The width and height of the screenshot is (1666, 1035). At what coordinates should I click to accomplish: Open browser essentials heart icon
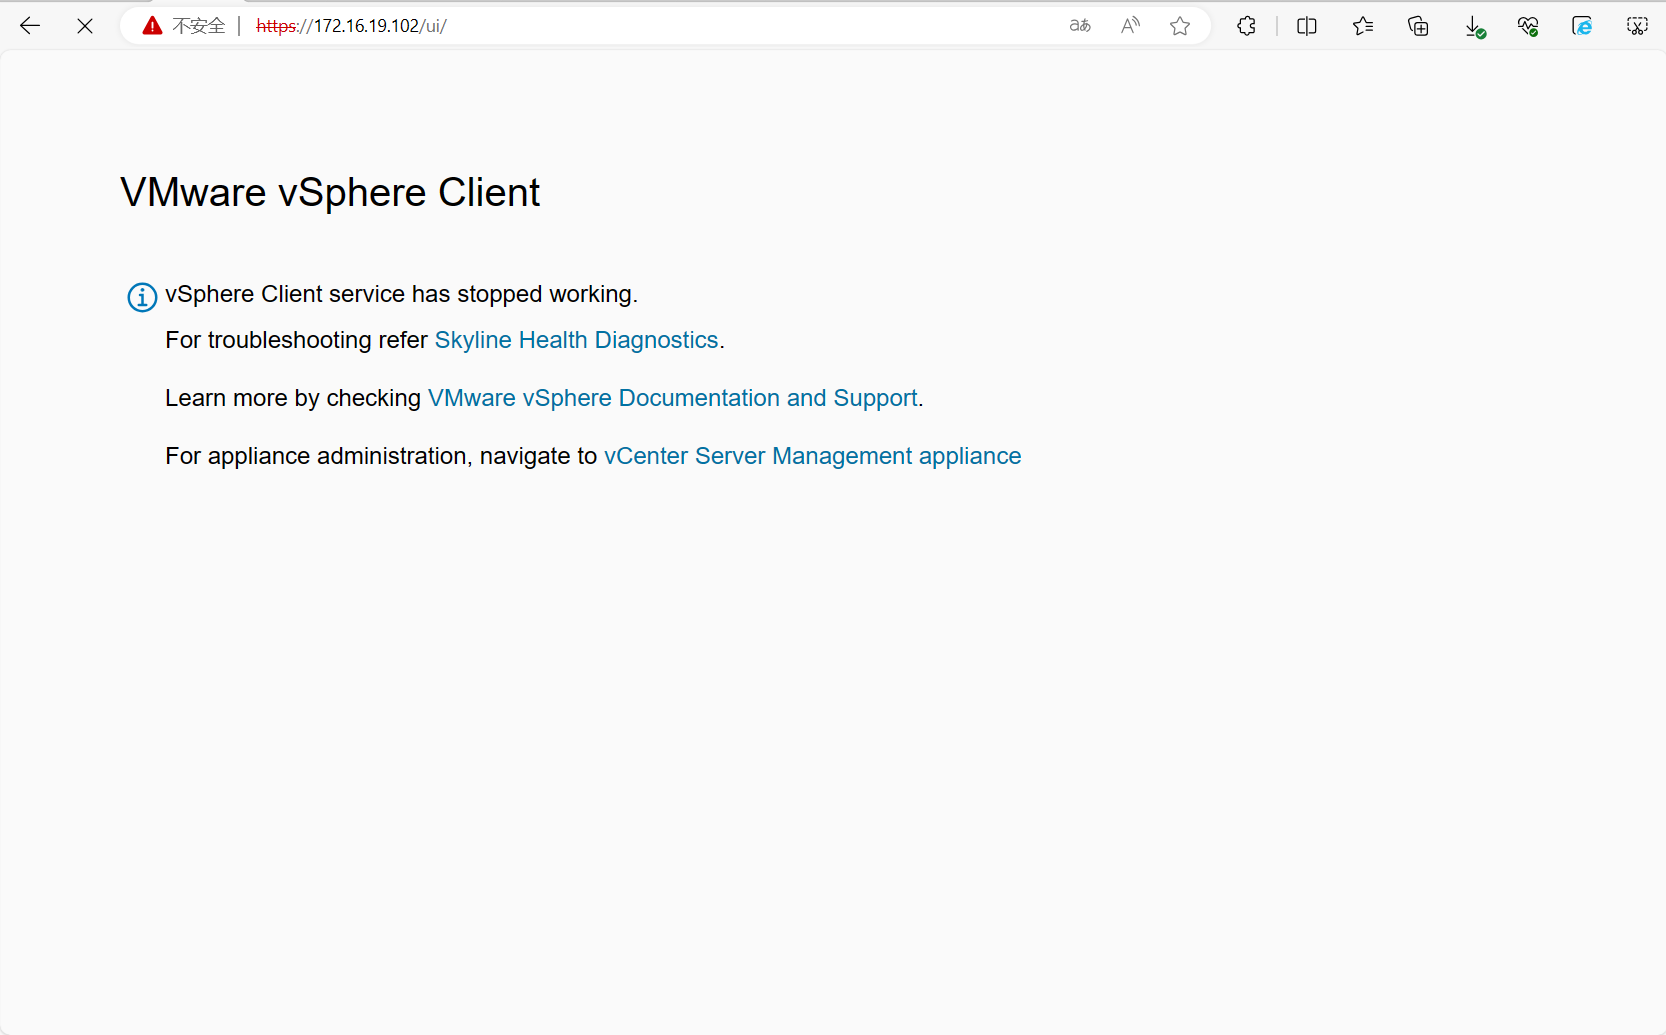tap(1527, 26)
